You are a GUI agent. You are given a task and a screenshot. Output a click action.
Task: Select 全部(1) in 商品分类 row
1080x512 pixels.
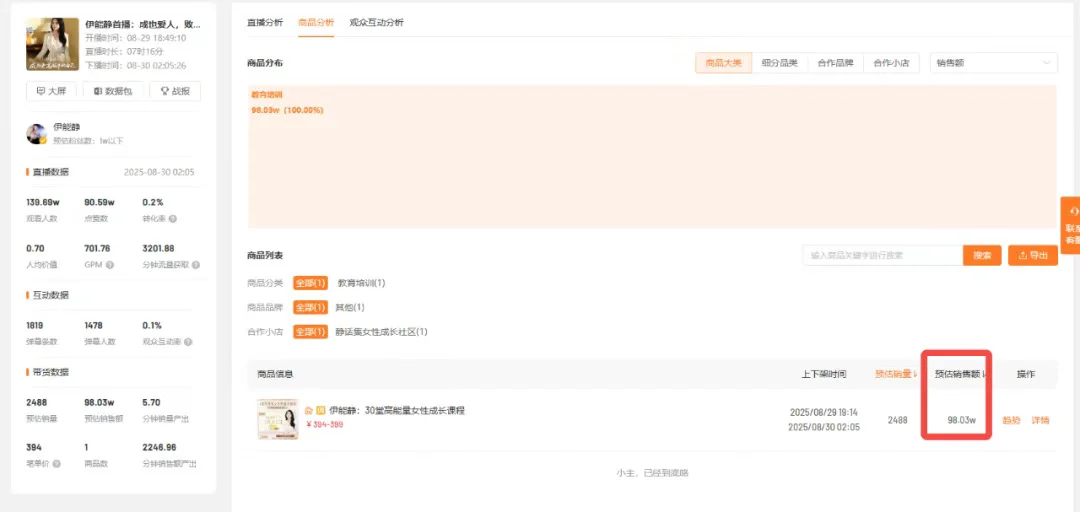[x=310, y=283]
